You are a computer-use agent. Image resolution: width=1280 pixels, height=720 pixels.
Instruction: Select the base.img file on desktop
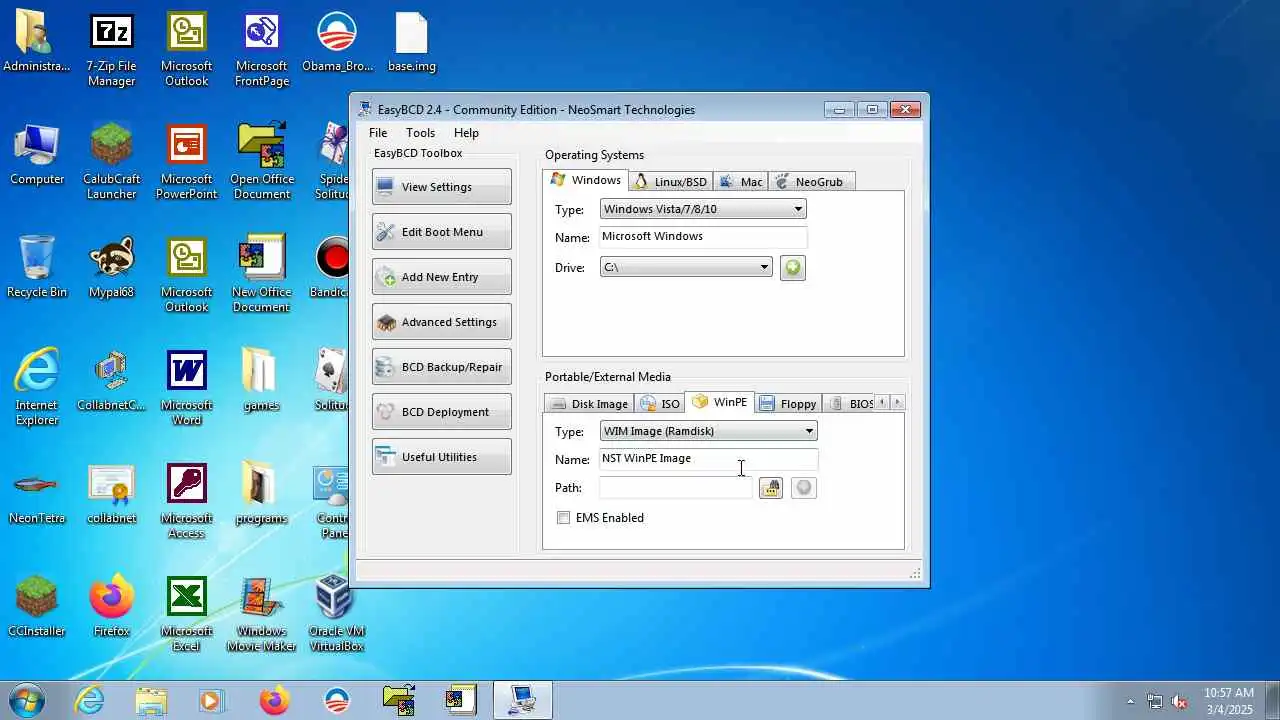tap(412, 43)
